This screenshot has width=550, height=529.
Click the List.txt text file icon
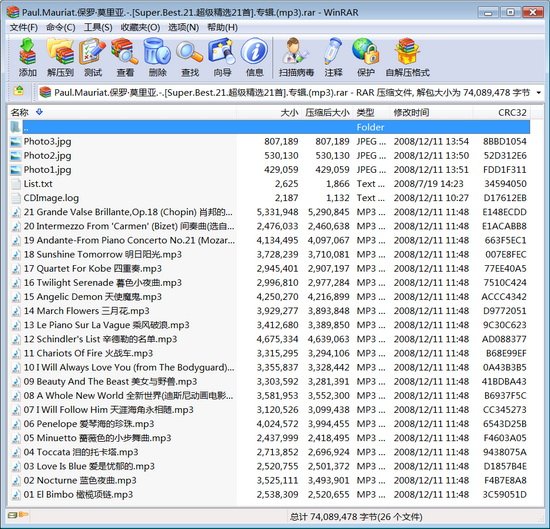(x=15, y=184)
